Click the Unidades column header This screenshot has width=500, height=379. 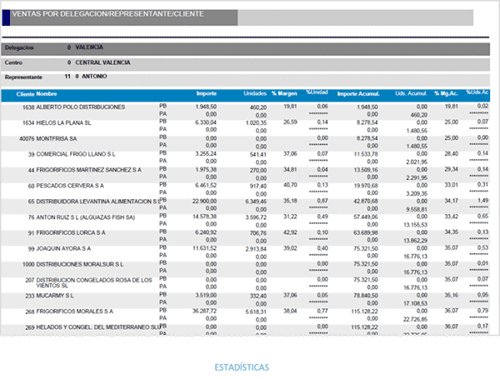click(x=255, y=94)
